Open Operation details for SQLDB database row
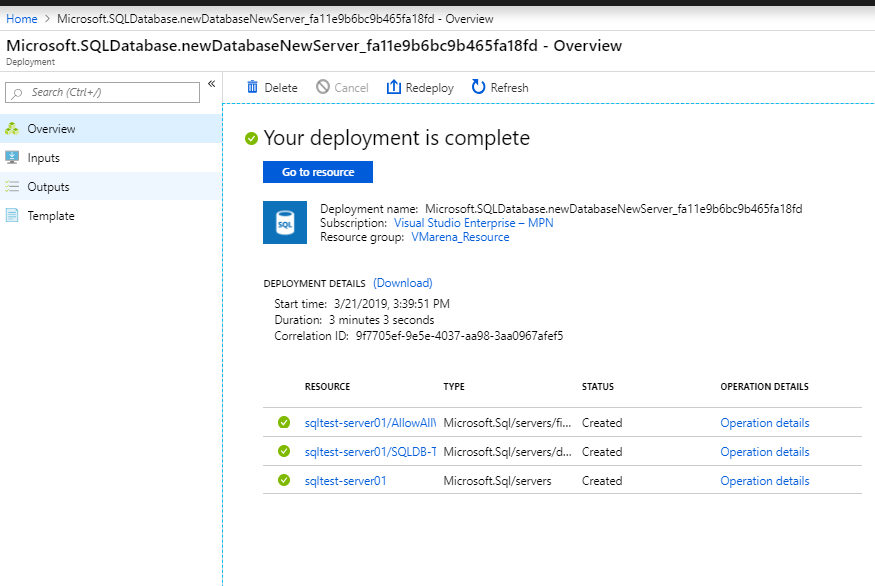The width and height of the screenshot is (875, 586). (765, 452)
